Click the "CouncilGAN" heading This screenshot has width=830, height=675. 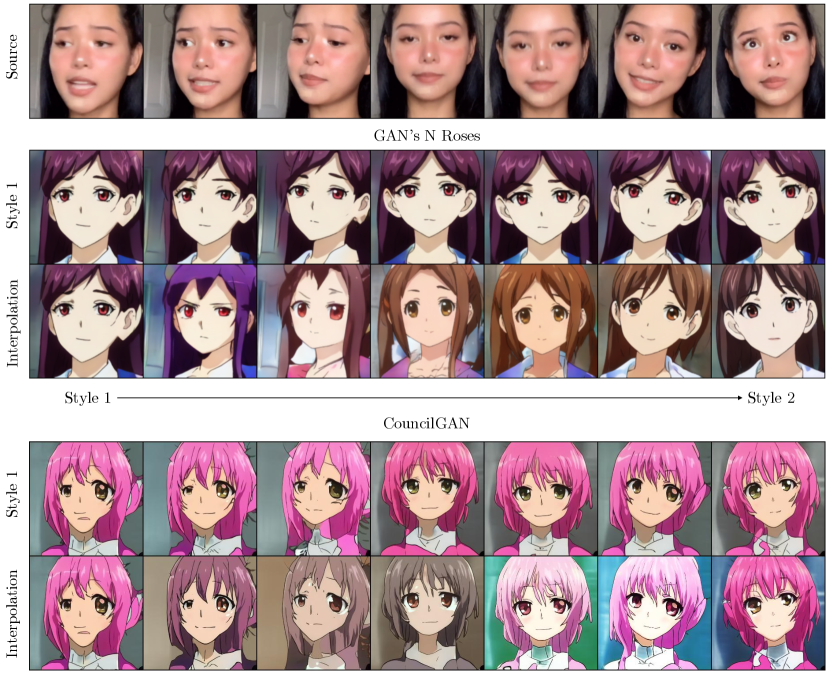point(426,424)
